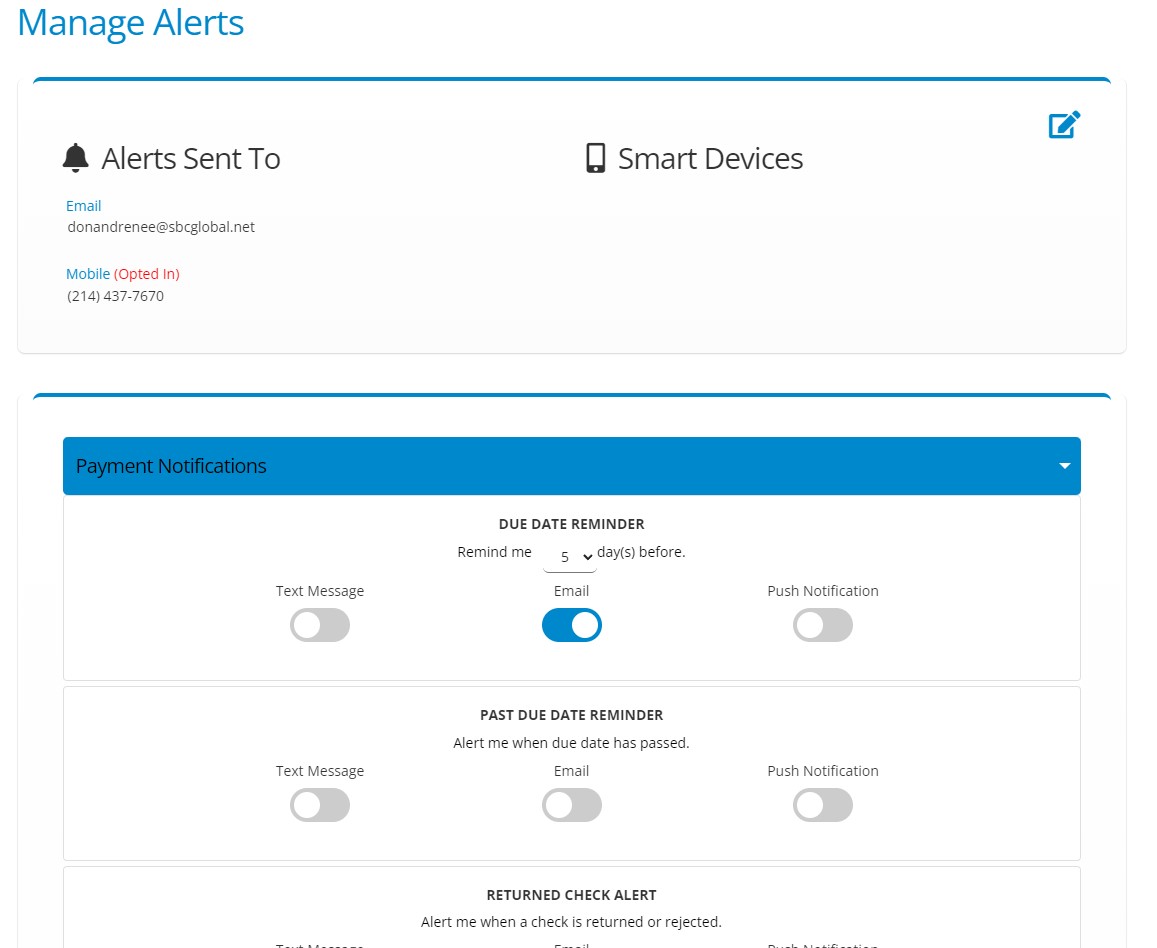Screen dimensions: 1157x948
Task: Click the smartphone icon beside Smart Devices
Action: click(596, 158)
